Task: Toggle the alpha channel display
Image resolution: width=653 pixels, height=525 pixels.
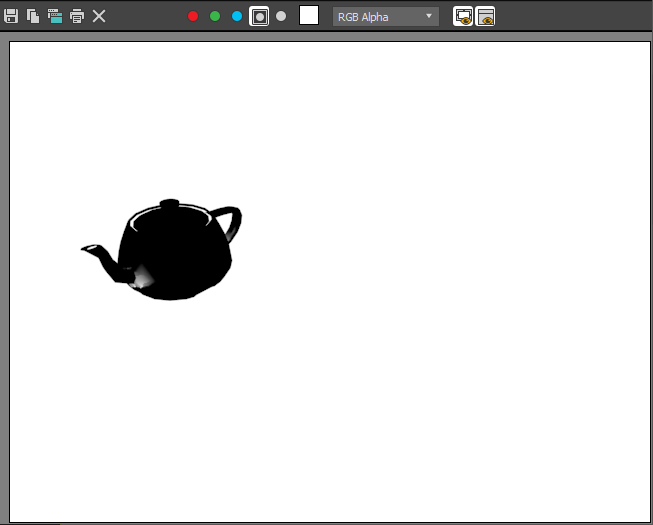Action: tap(259, 16)
